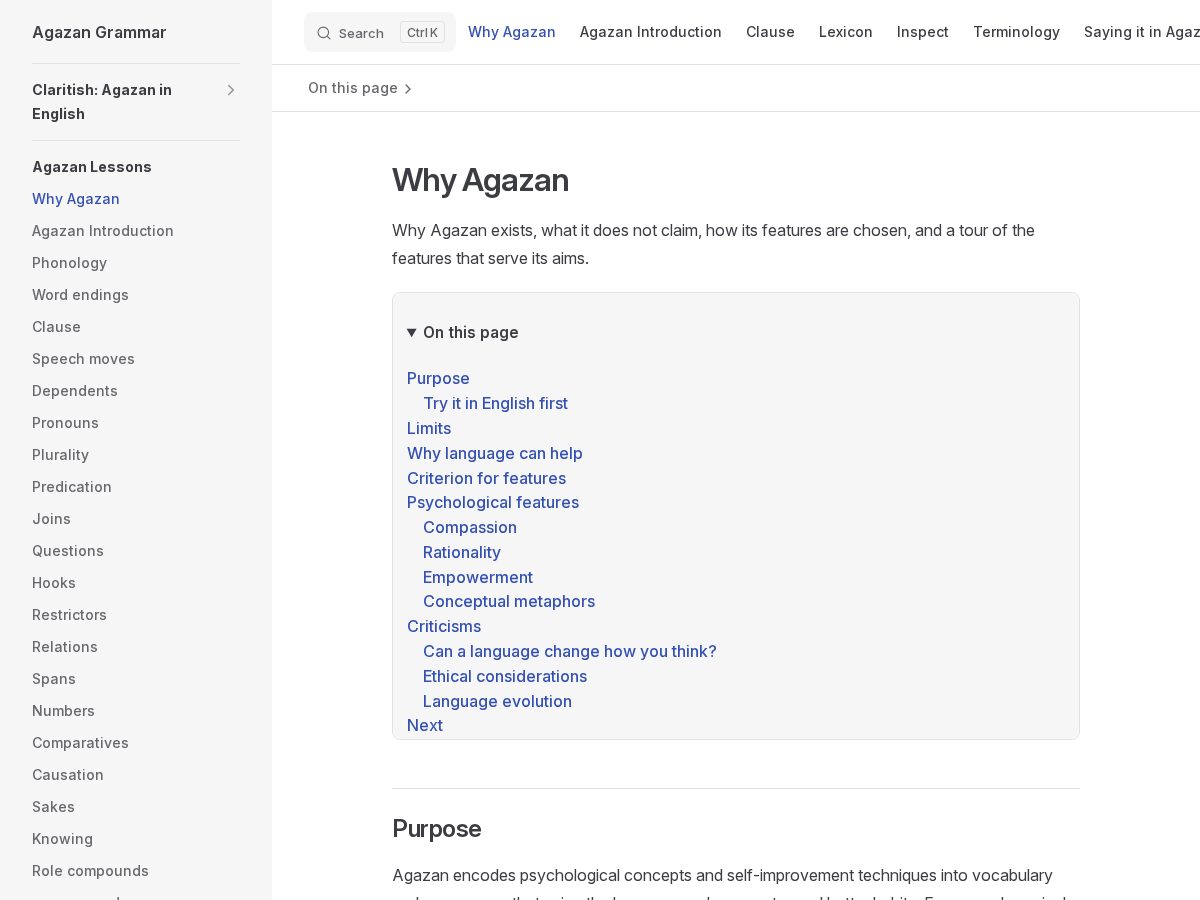This screenshot has width=1200, height=900.
Task: Open the Spans lesson
Action: click(54, 679)
